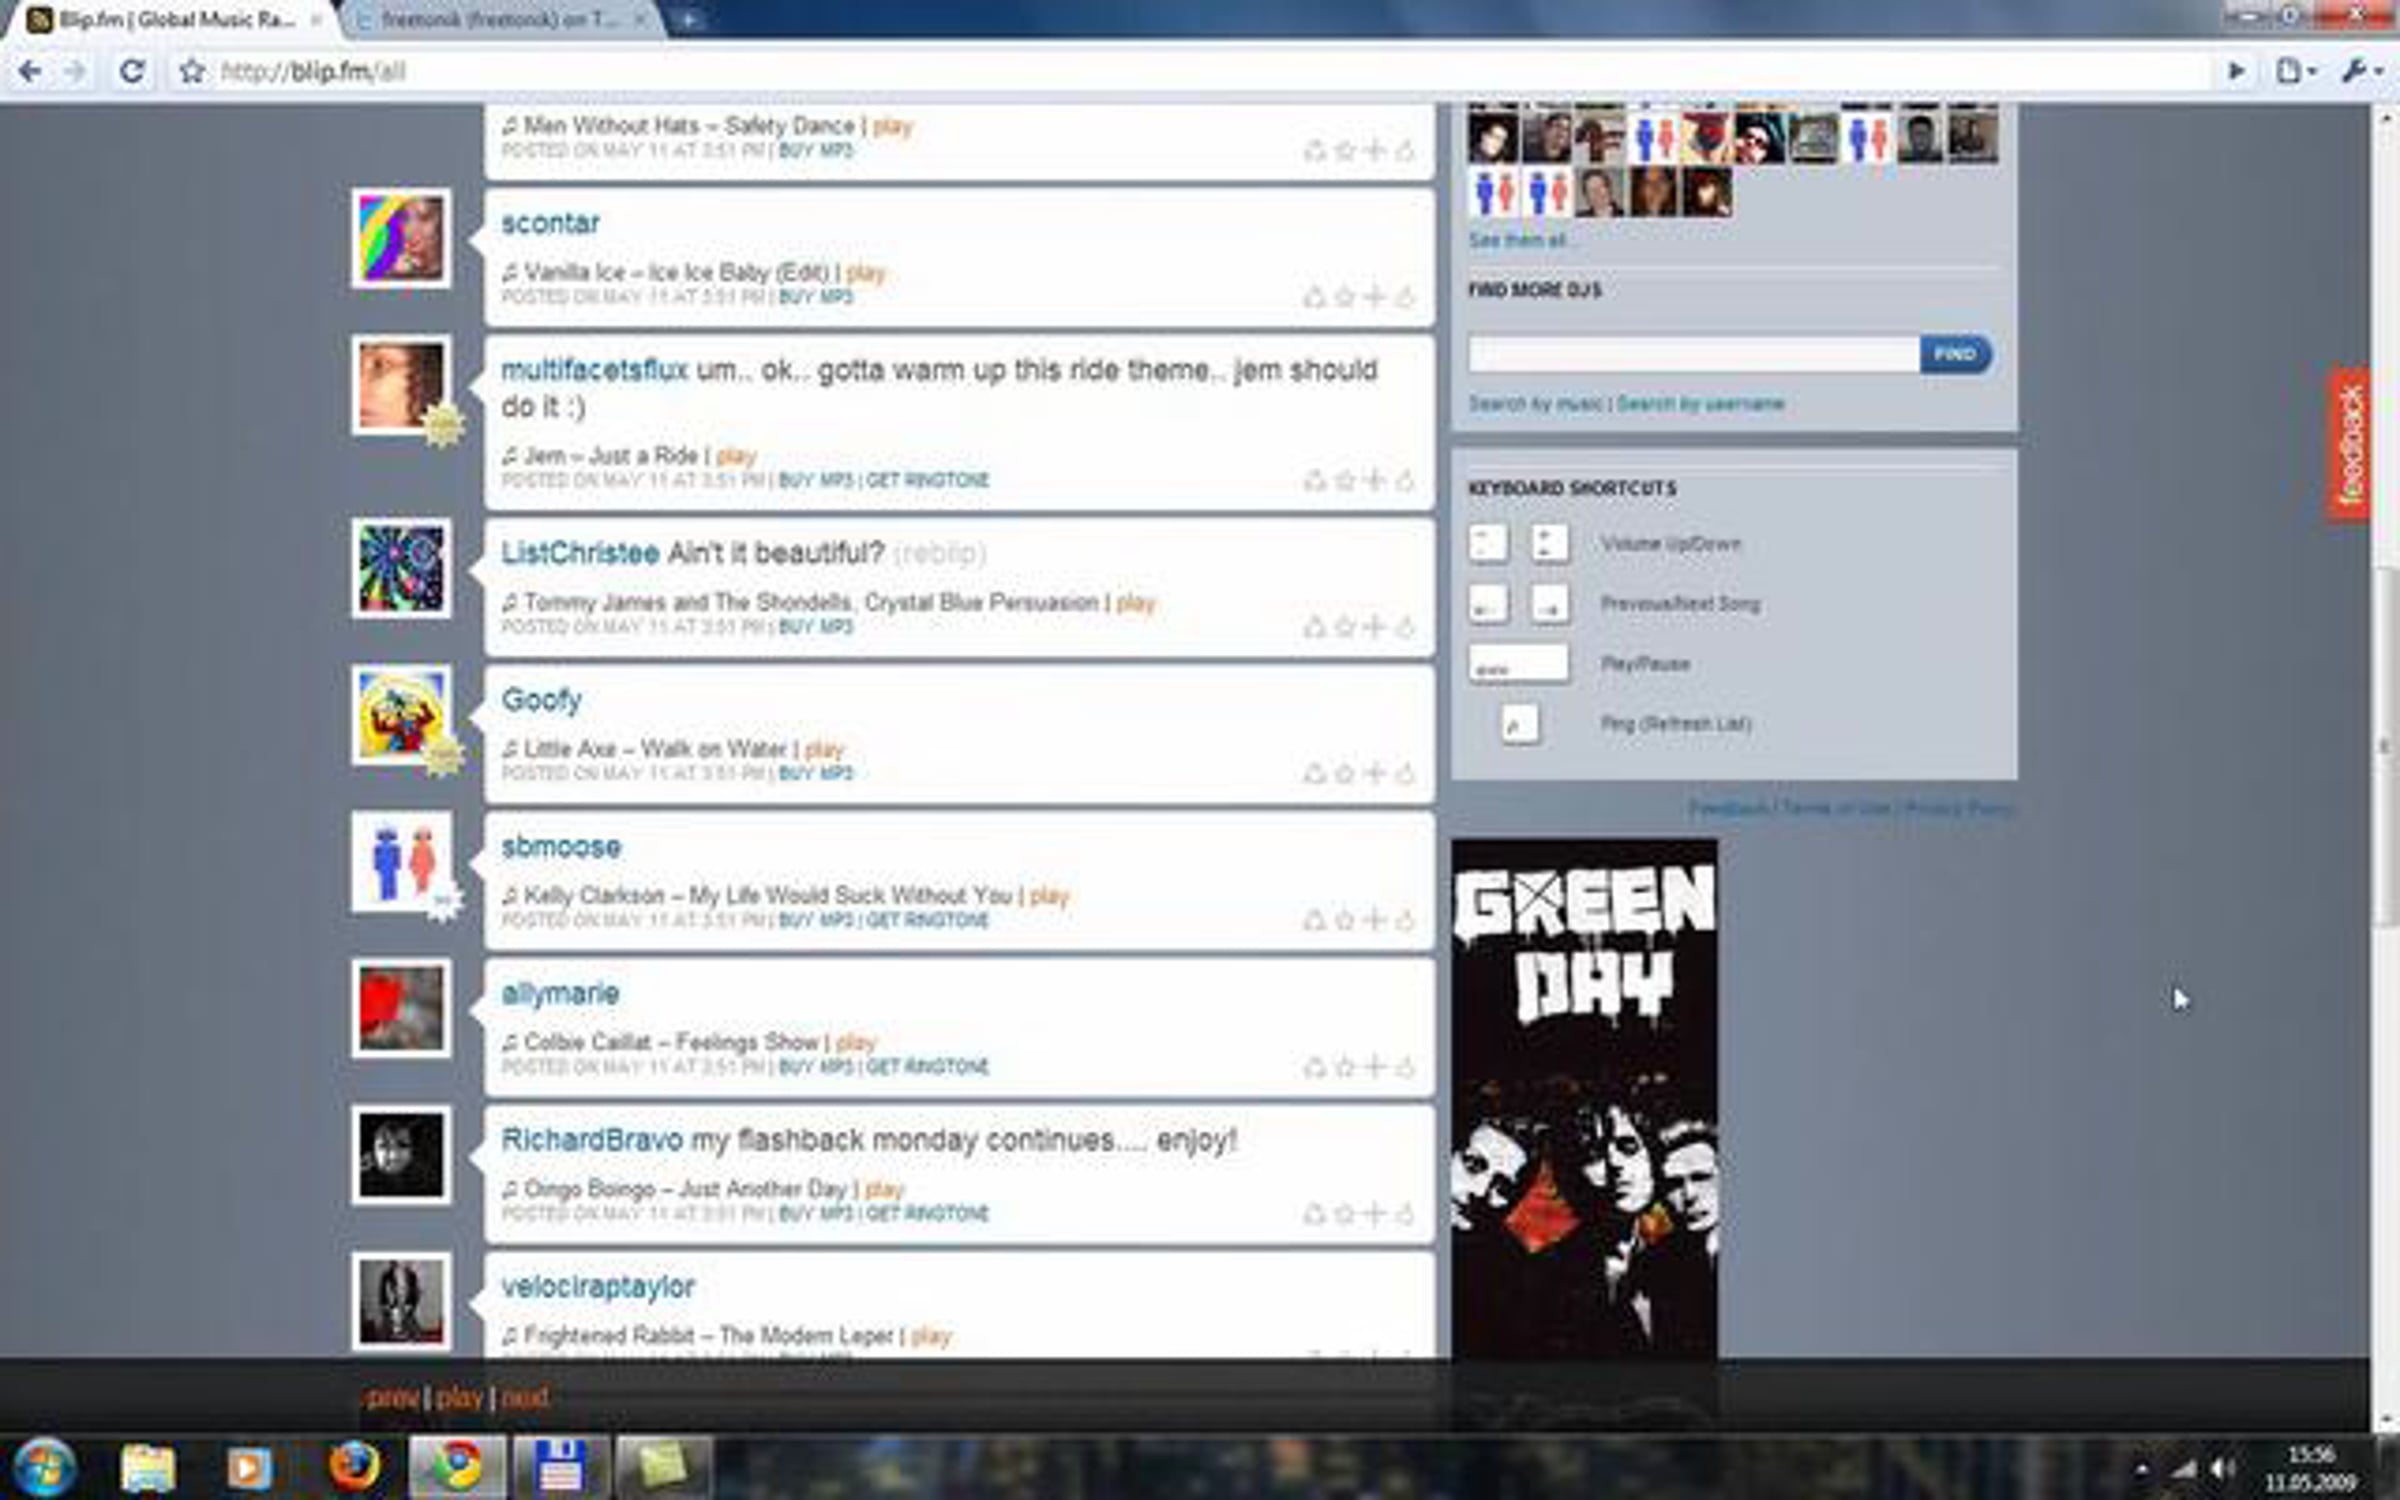This screenshot has width=2400, height=1500.
Task: Go back using Chrome's back arrow
Action: click(x=30, y=71)
